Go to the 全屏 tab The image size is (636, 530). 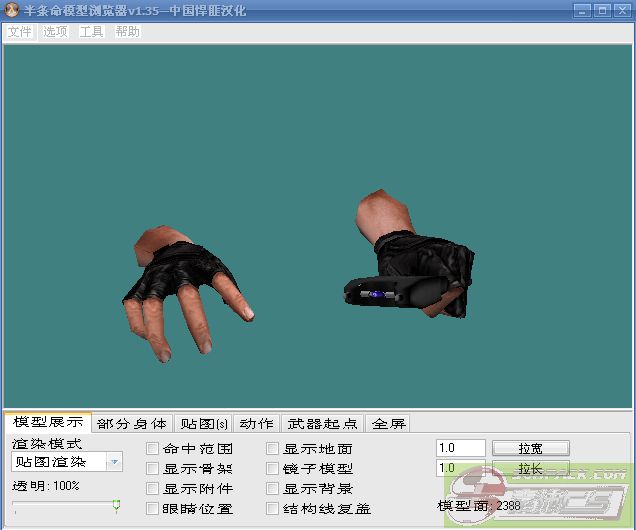(x=389, y=424)
